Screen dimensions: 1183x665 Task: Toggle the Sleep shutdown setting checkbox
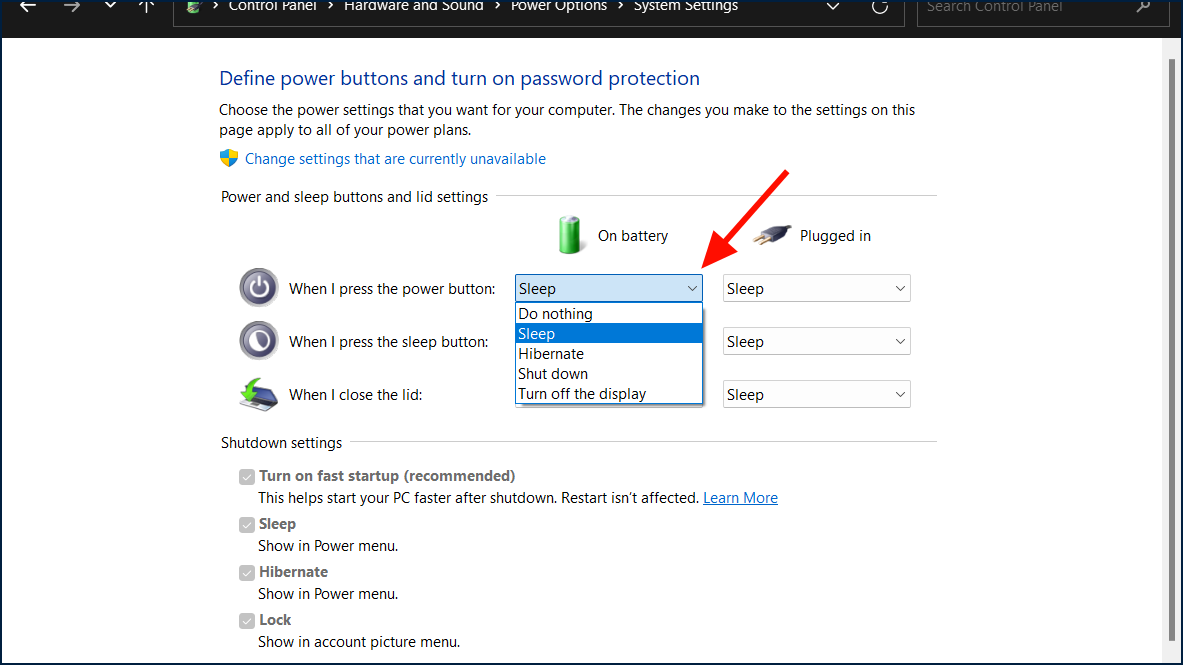pos(246,524)
